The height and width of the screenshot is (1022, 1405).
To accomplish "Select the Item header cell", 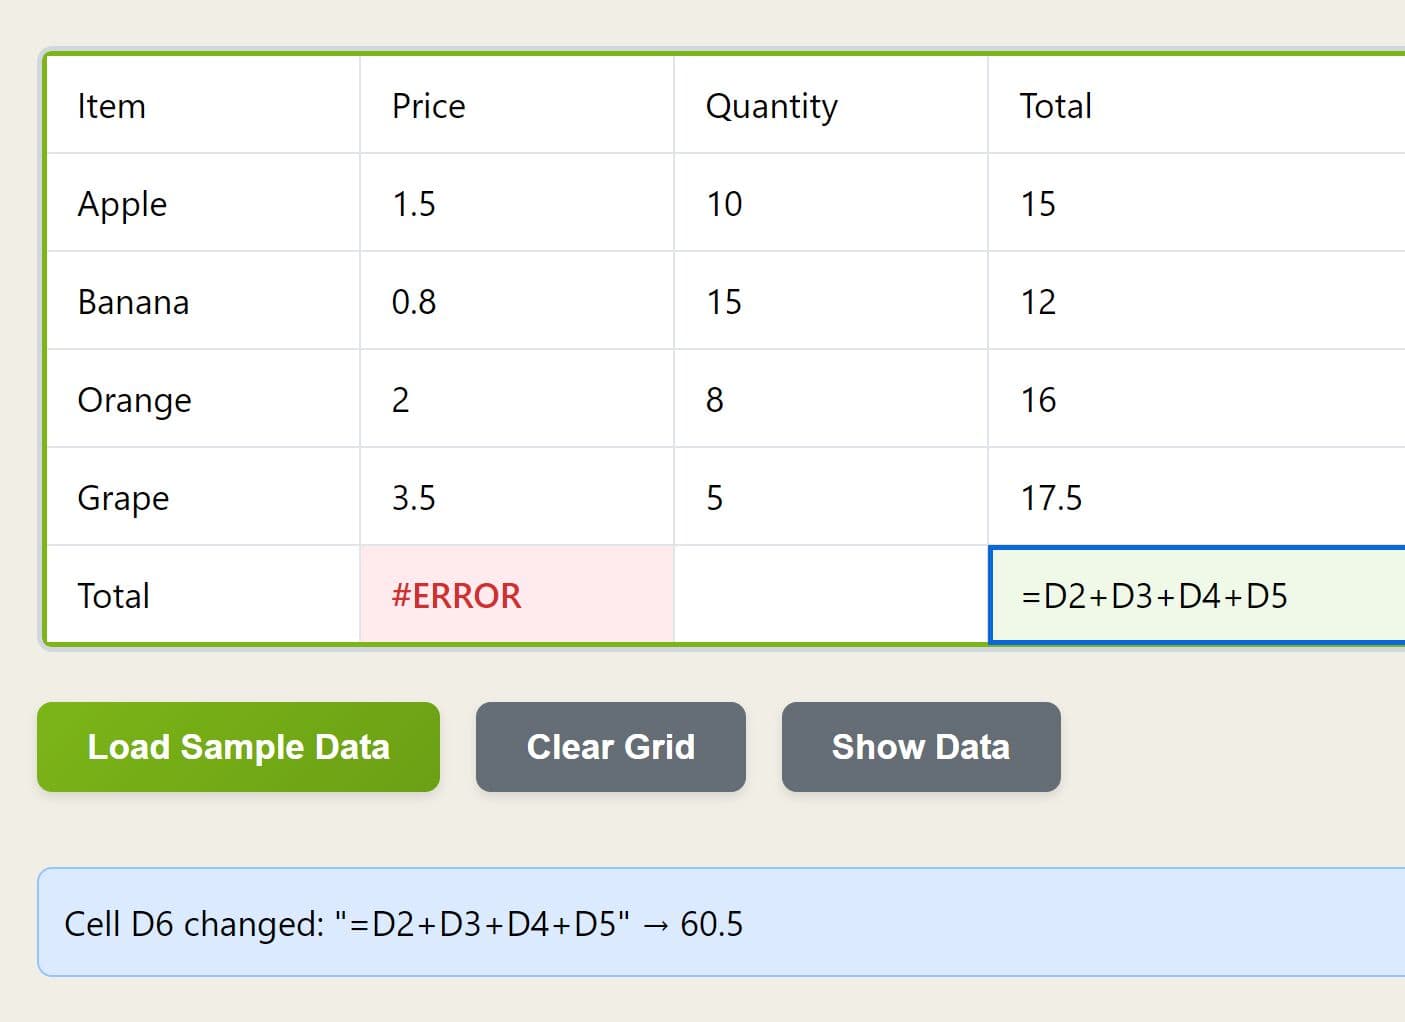I will tap(203, 105).
